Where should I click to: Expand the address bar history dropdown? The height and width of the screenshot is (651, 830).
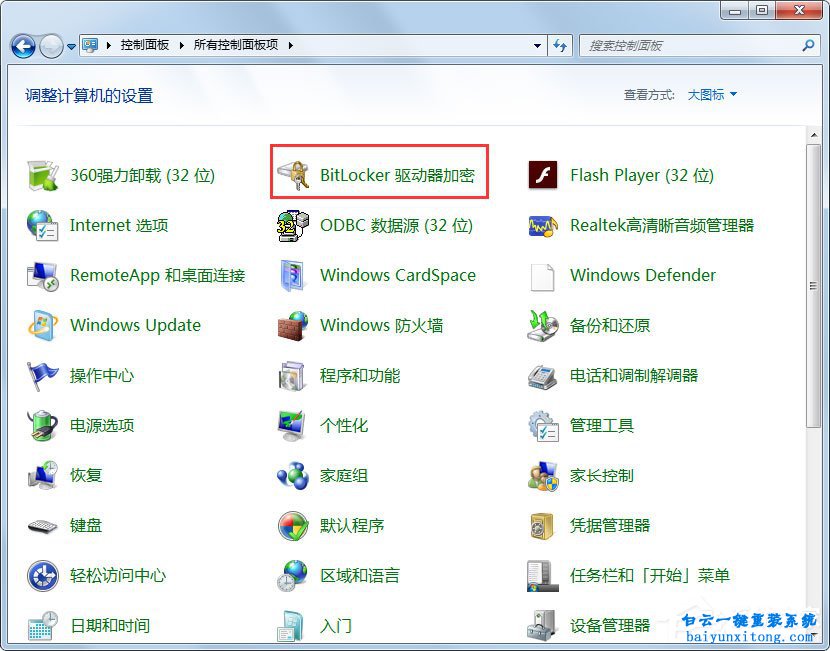[x=538, y=45]
